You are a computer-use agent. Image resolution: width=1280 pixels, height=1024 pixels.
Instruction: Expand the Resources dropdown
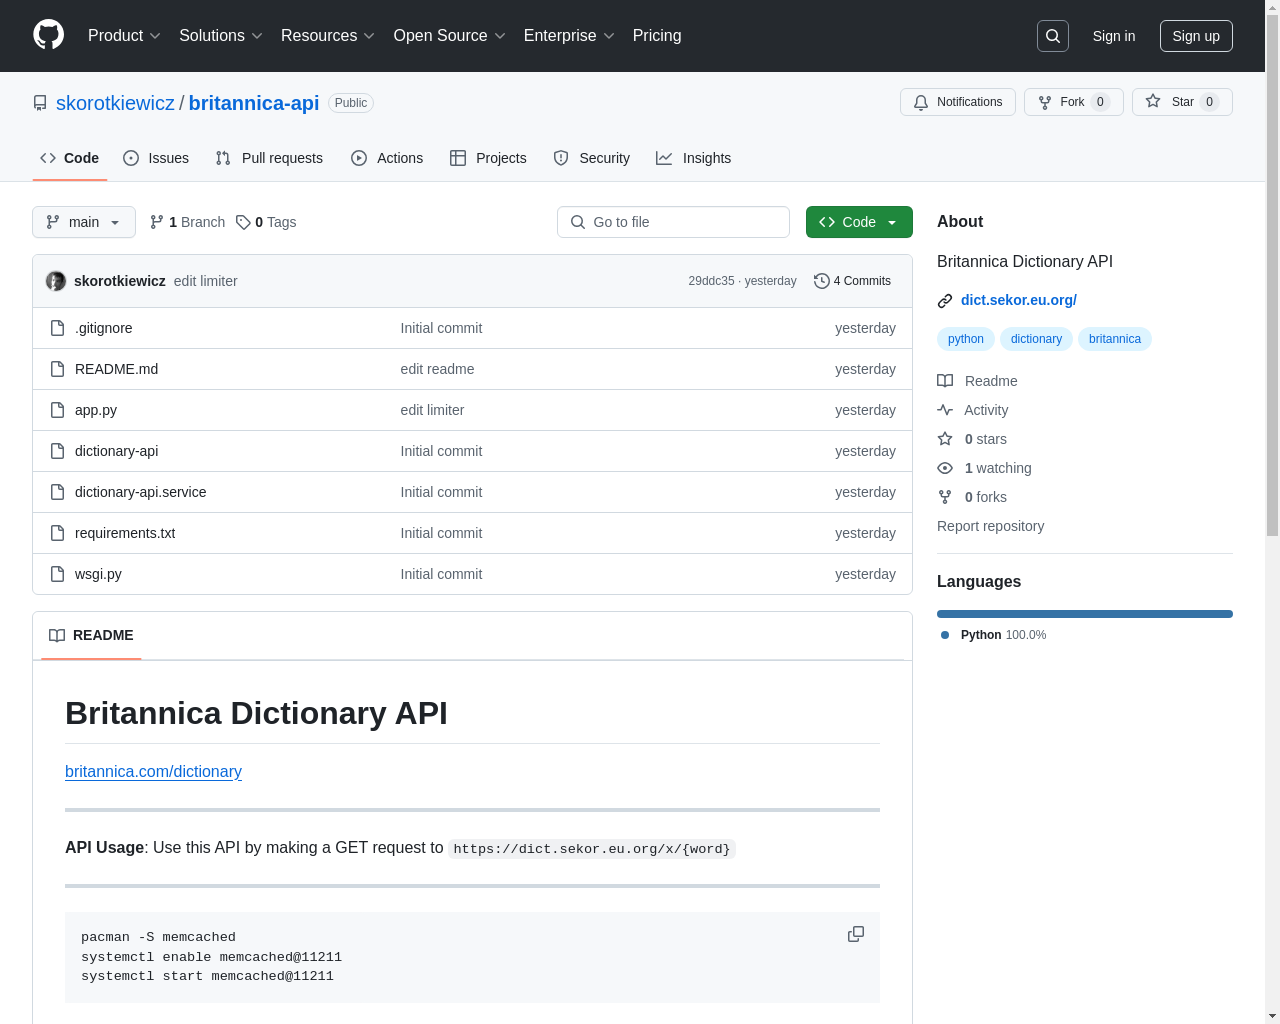(328, 36)
